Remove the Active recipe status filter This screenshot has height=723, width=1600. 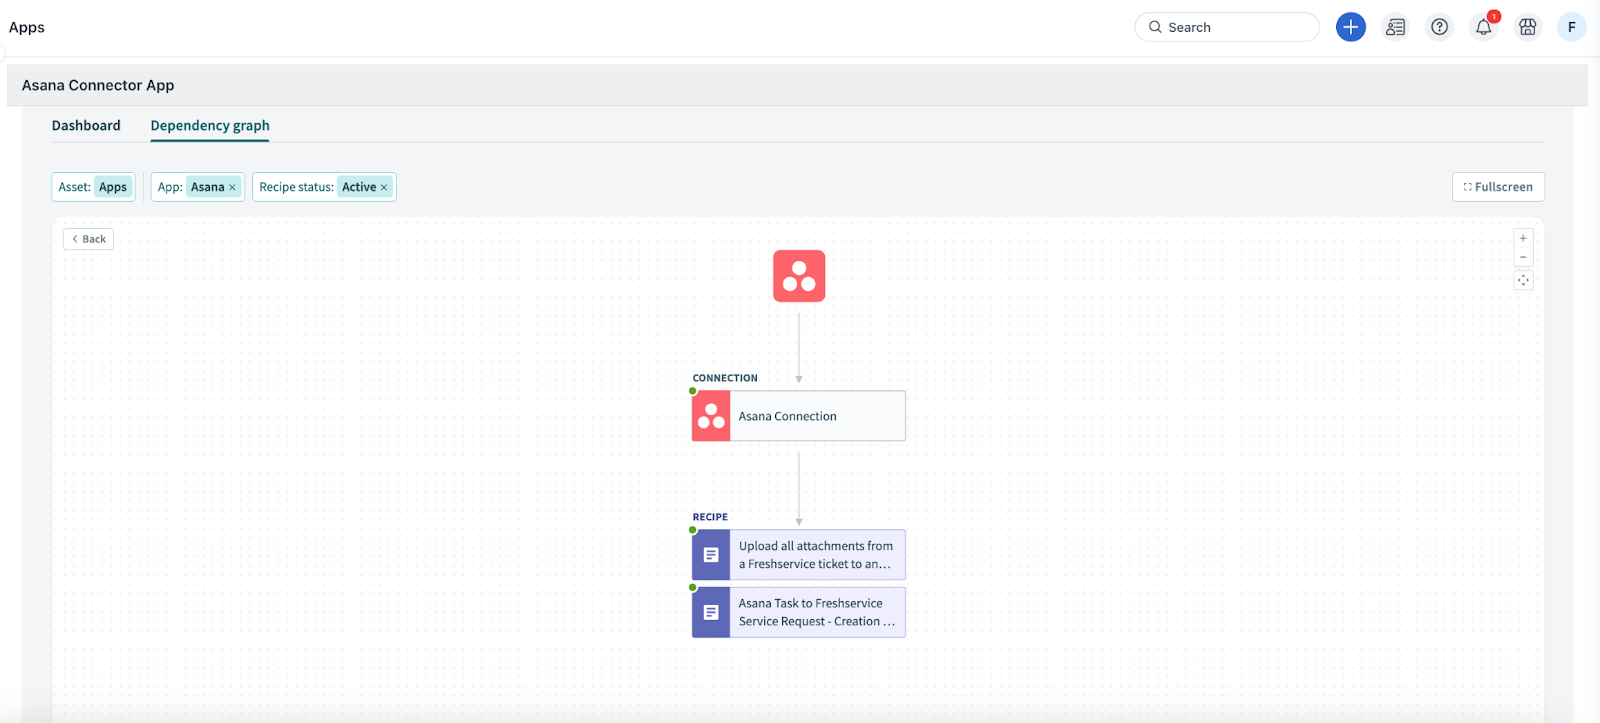pos(383,187)
